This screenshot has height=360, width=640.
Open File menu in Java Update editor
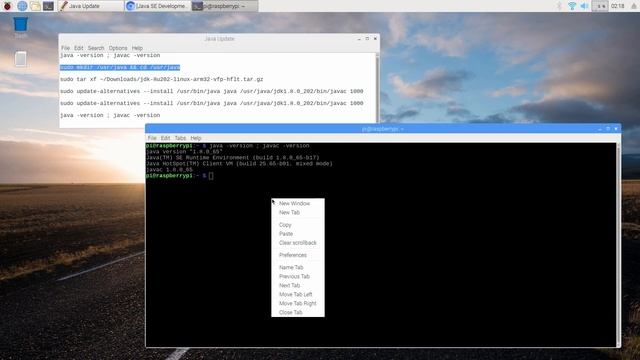click(65, 48)
